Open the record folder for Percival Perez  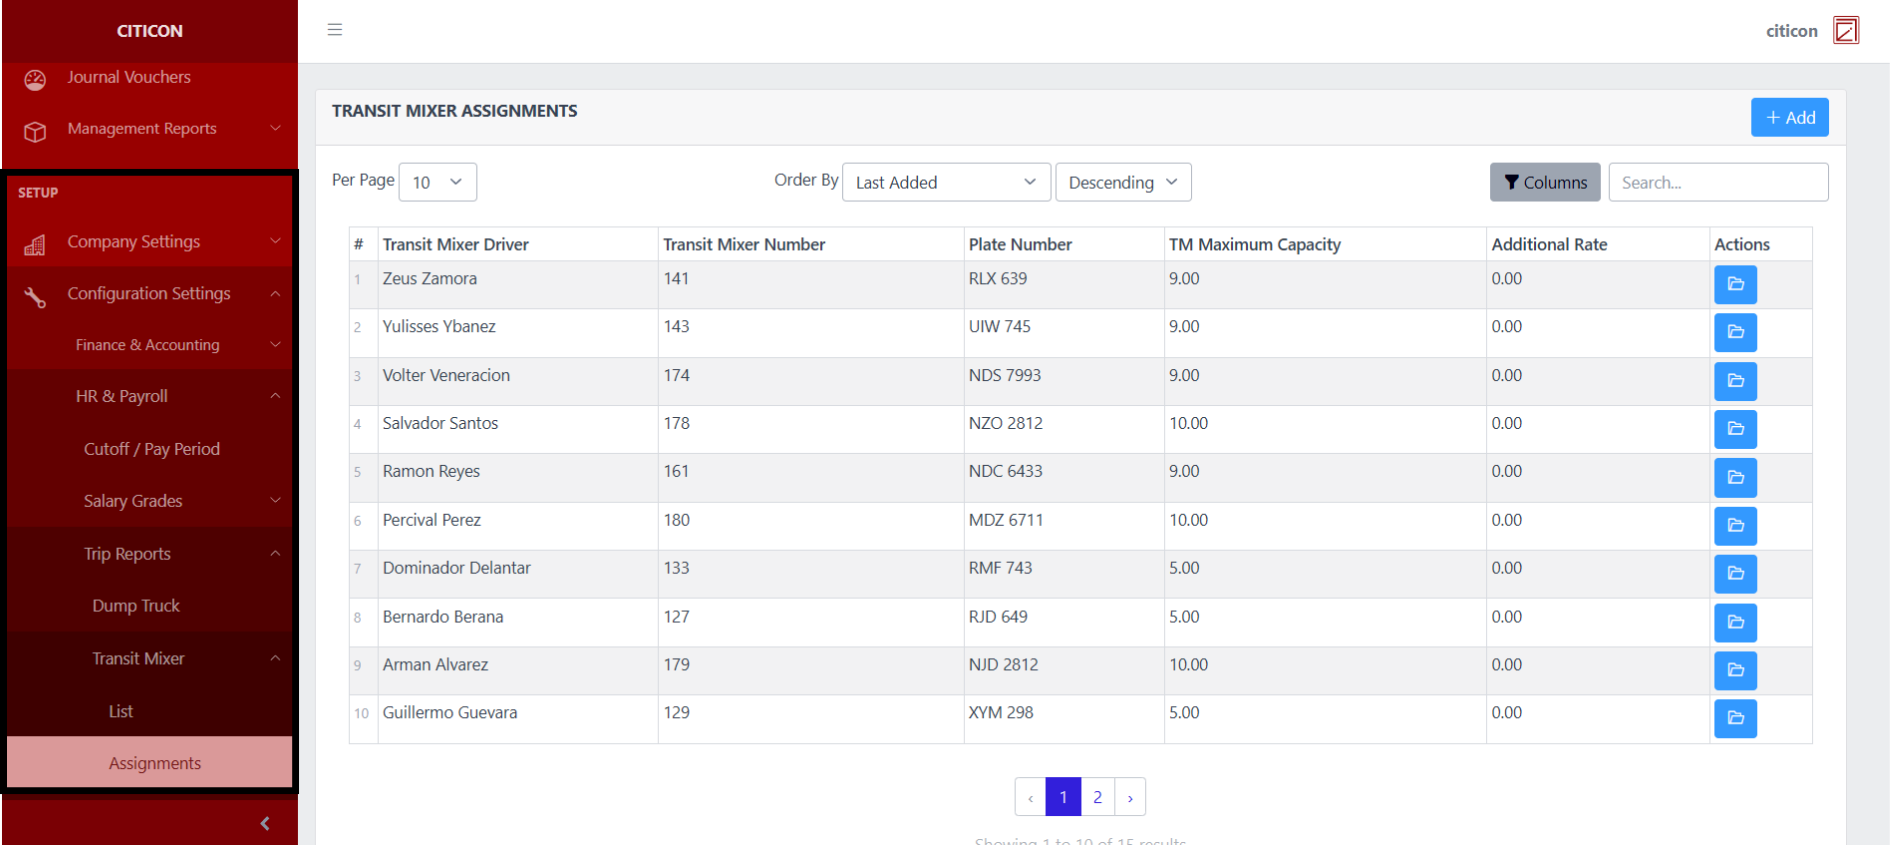tap(1735, 525)
